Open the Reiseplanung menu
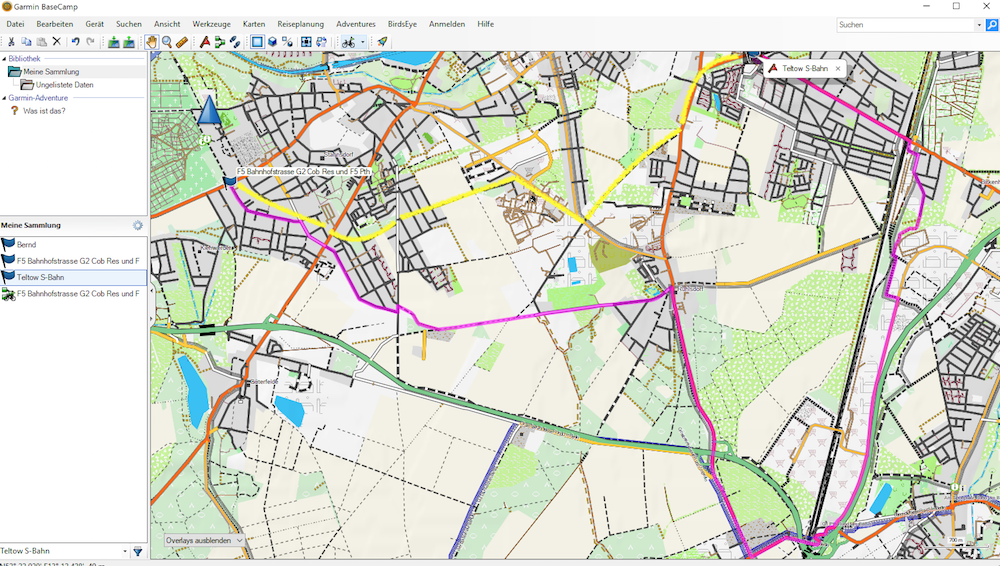 click(300, 24)
